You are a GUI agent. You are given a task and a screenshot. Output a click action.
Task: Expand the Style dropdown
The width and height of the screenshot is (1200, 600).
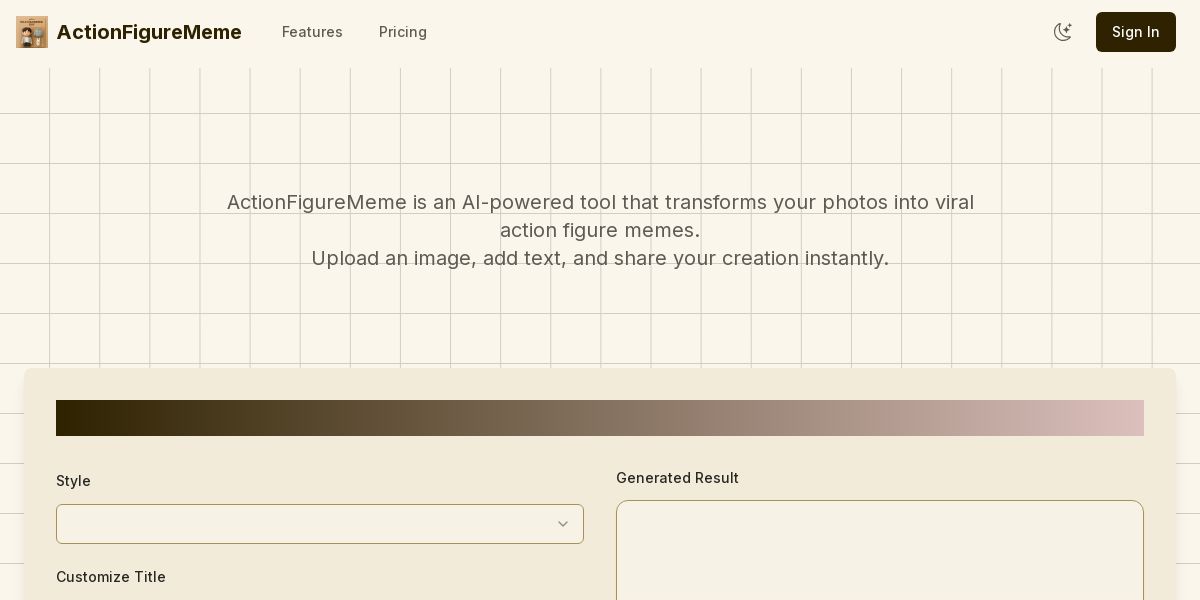point(320,524)
